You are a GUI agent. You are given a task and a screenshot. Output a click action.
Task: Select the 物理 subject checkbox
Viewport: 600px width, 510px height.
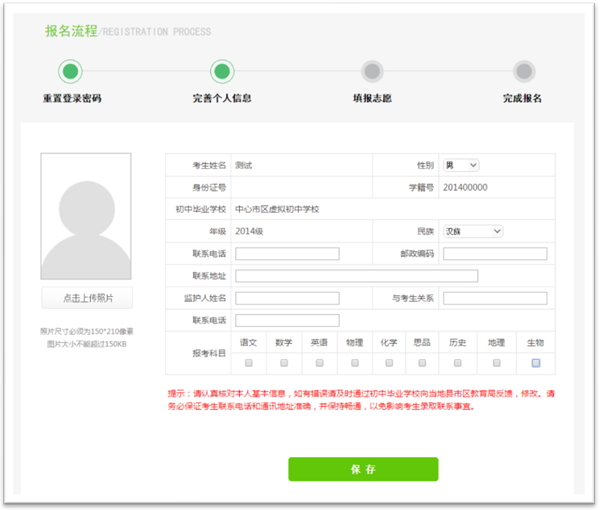coord(353,363)
